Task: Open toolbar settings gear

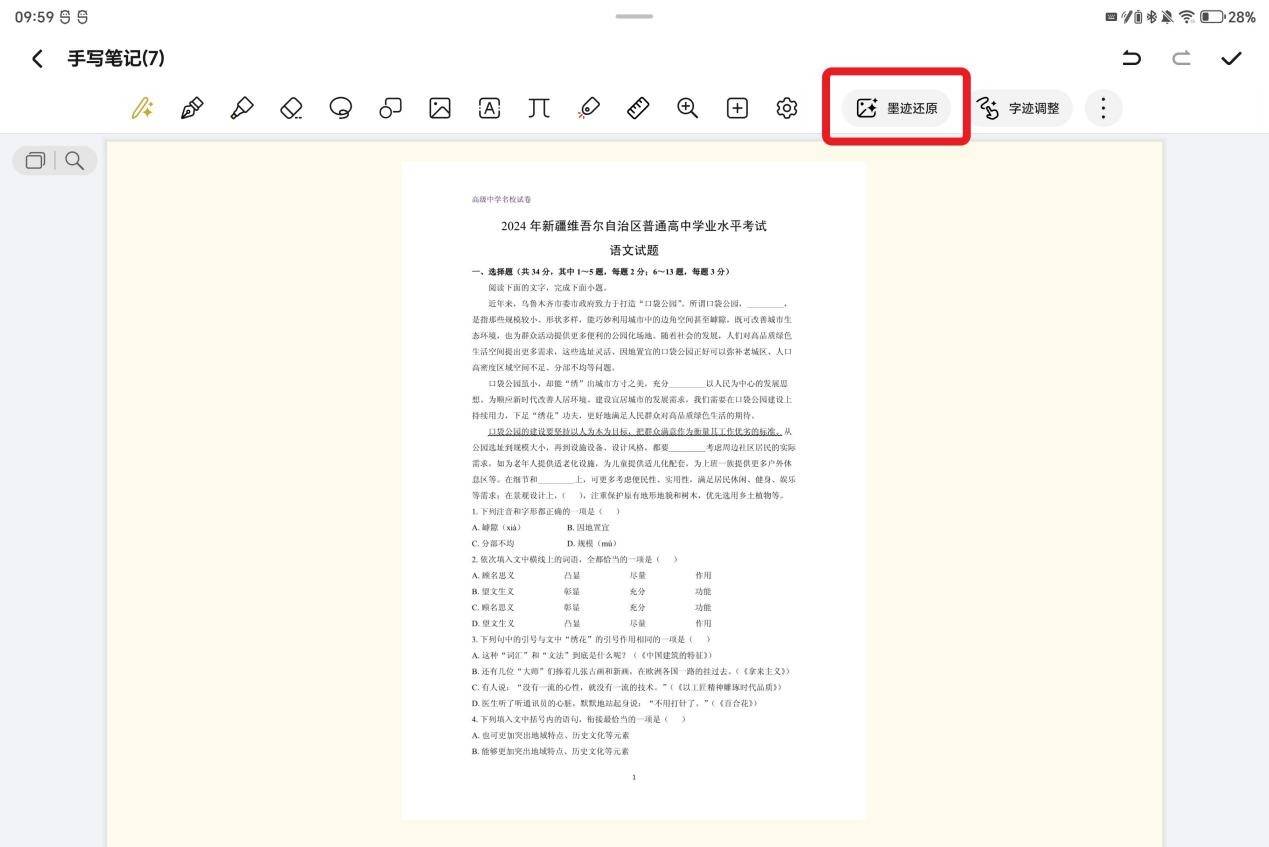Action: [x=787, y=108]
